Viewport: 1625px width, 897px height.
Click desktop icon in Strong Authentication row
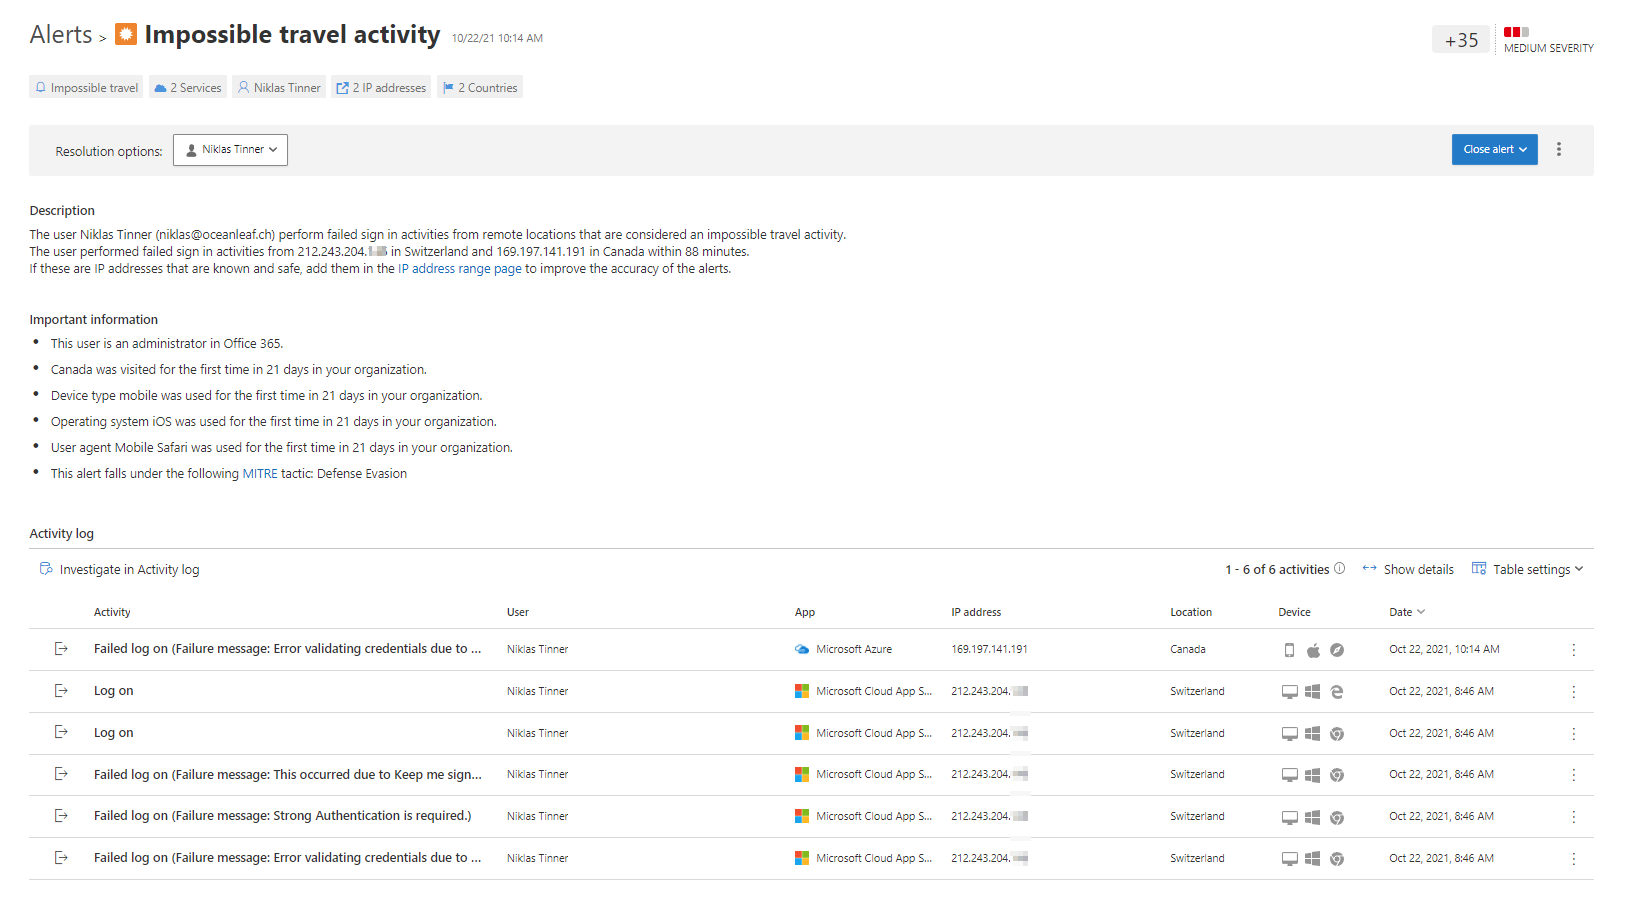[x=1290, y=818]
